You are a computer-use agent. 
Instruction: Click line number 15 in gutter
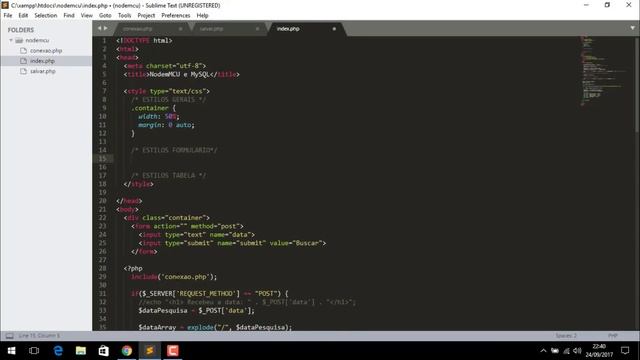pyautogui.click(x=102, y=159)
